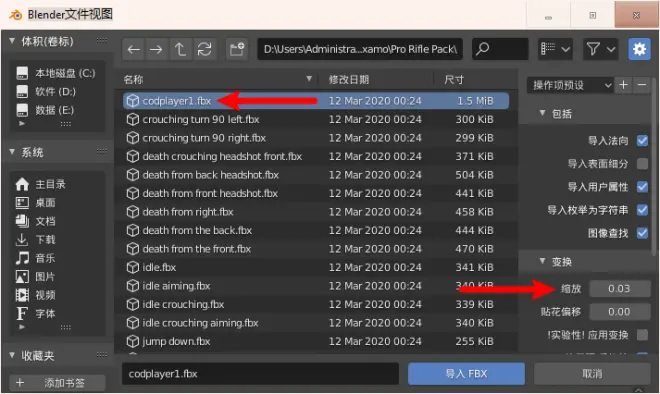This screenshot has width=660, height=394.
Task: Select file death from front headshot.fbx
Action: pyautogui.click(x=316, y=194)
